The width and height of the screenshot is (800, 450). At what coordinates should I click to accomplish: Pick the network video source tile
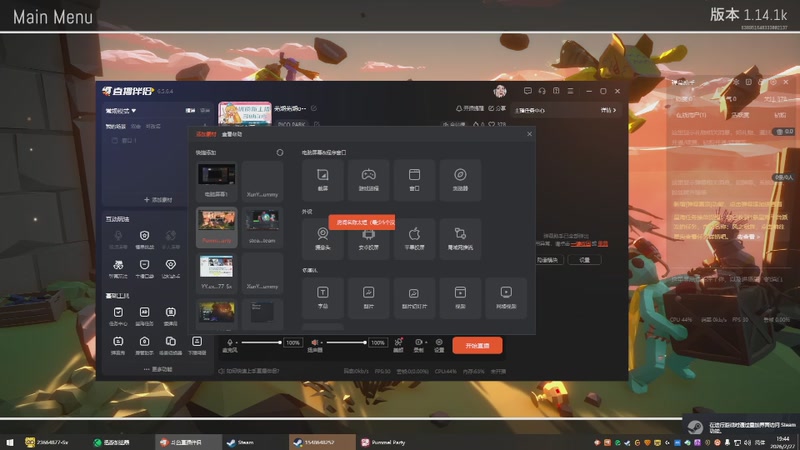pyautogui.click(x=506, y=298)
